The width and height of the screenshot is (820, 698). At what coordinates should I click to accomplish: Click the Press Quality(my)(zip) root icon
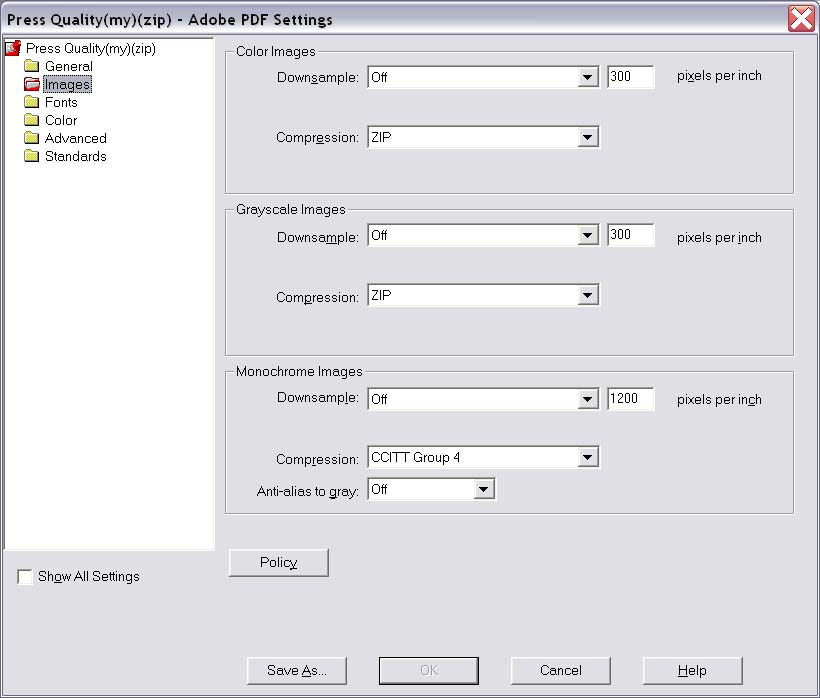(13, 48)
